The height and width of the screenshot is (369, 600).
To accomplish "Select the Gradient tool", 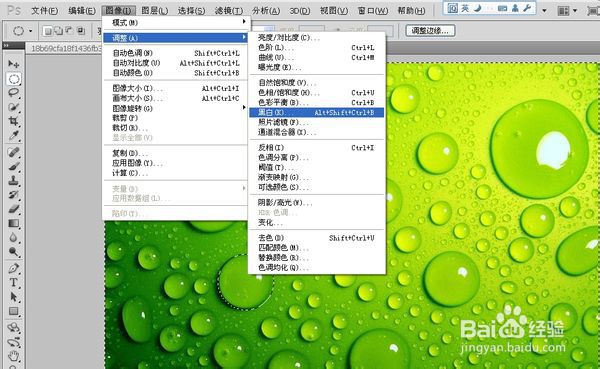I will point(14,223).
